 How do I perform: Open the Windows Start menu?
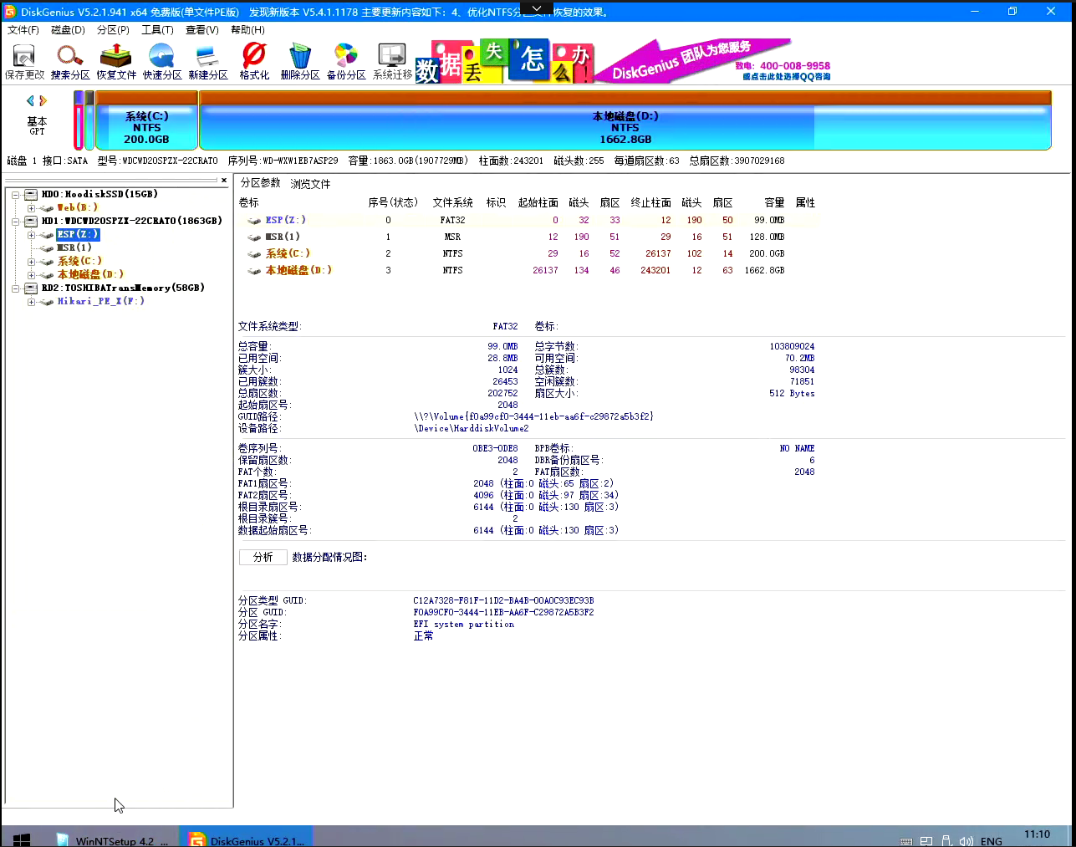tap(21, 837)
